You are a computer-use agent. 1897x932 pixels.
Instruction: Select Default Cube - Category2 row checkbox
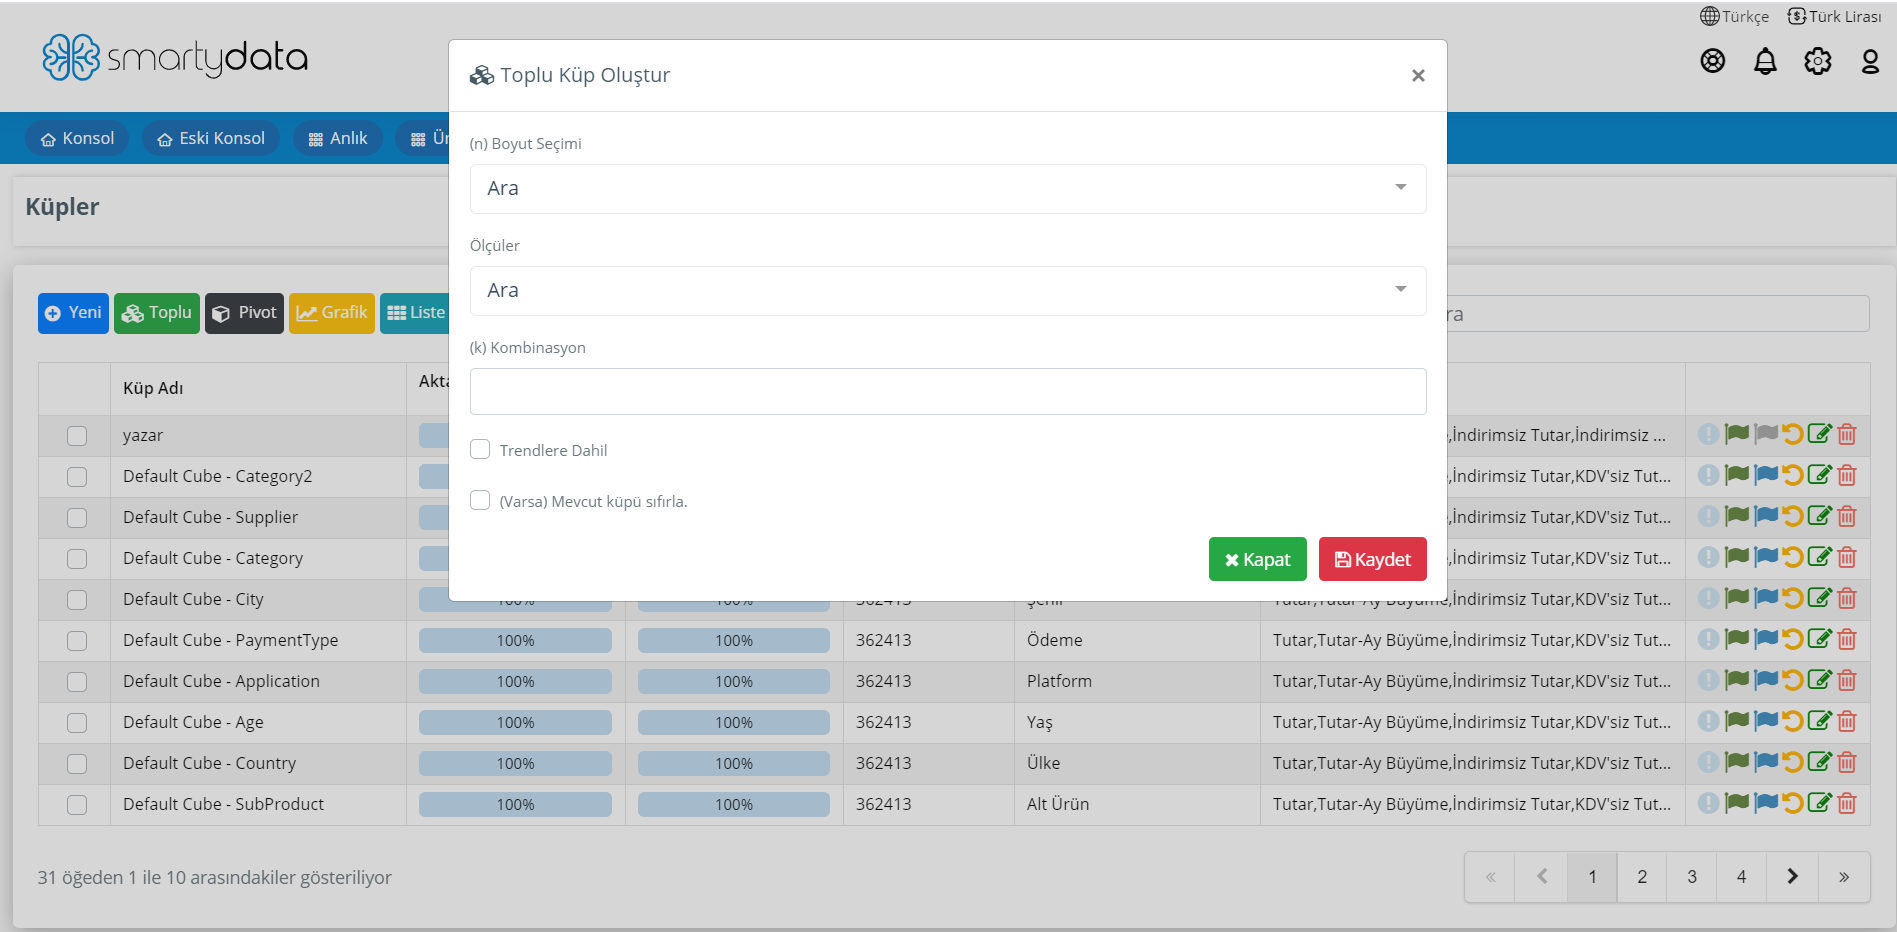coord(77,477)
